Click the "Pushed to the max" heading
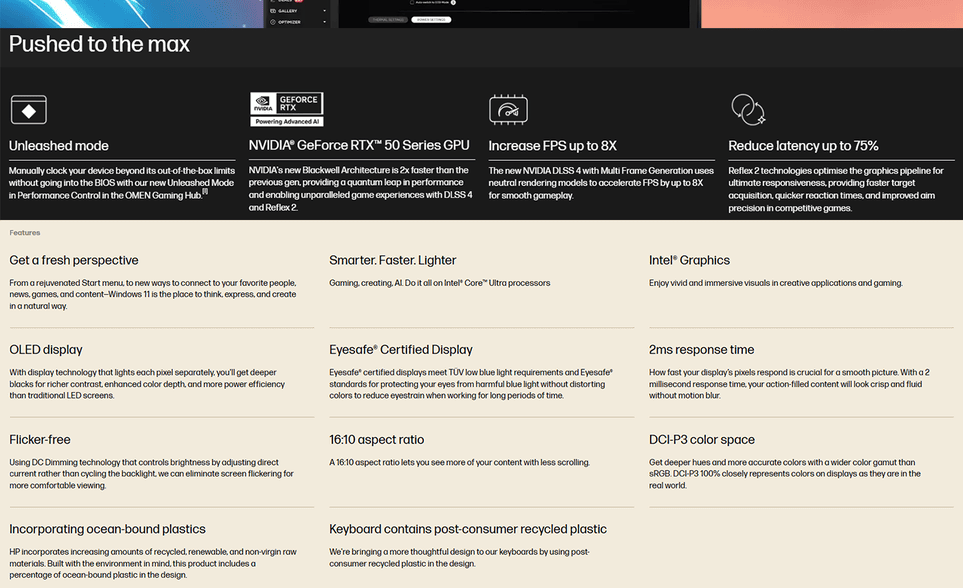The image size is (963, 588). 99,45
